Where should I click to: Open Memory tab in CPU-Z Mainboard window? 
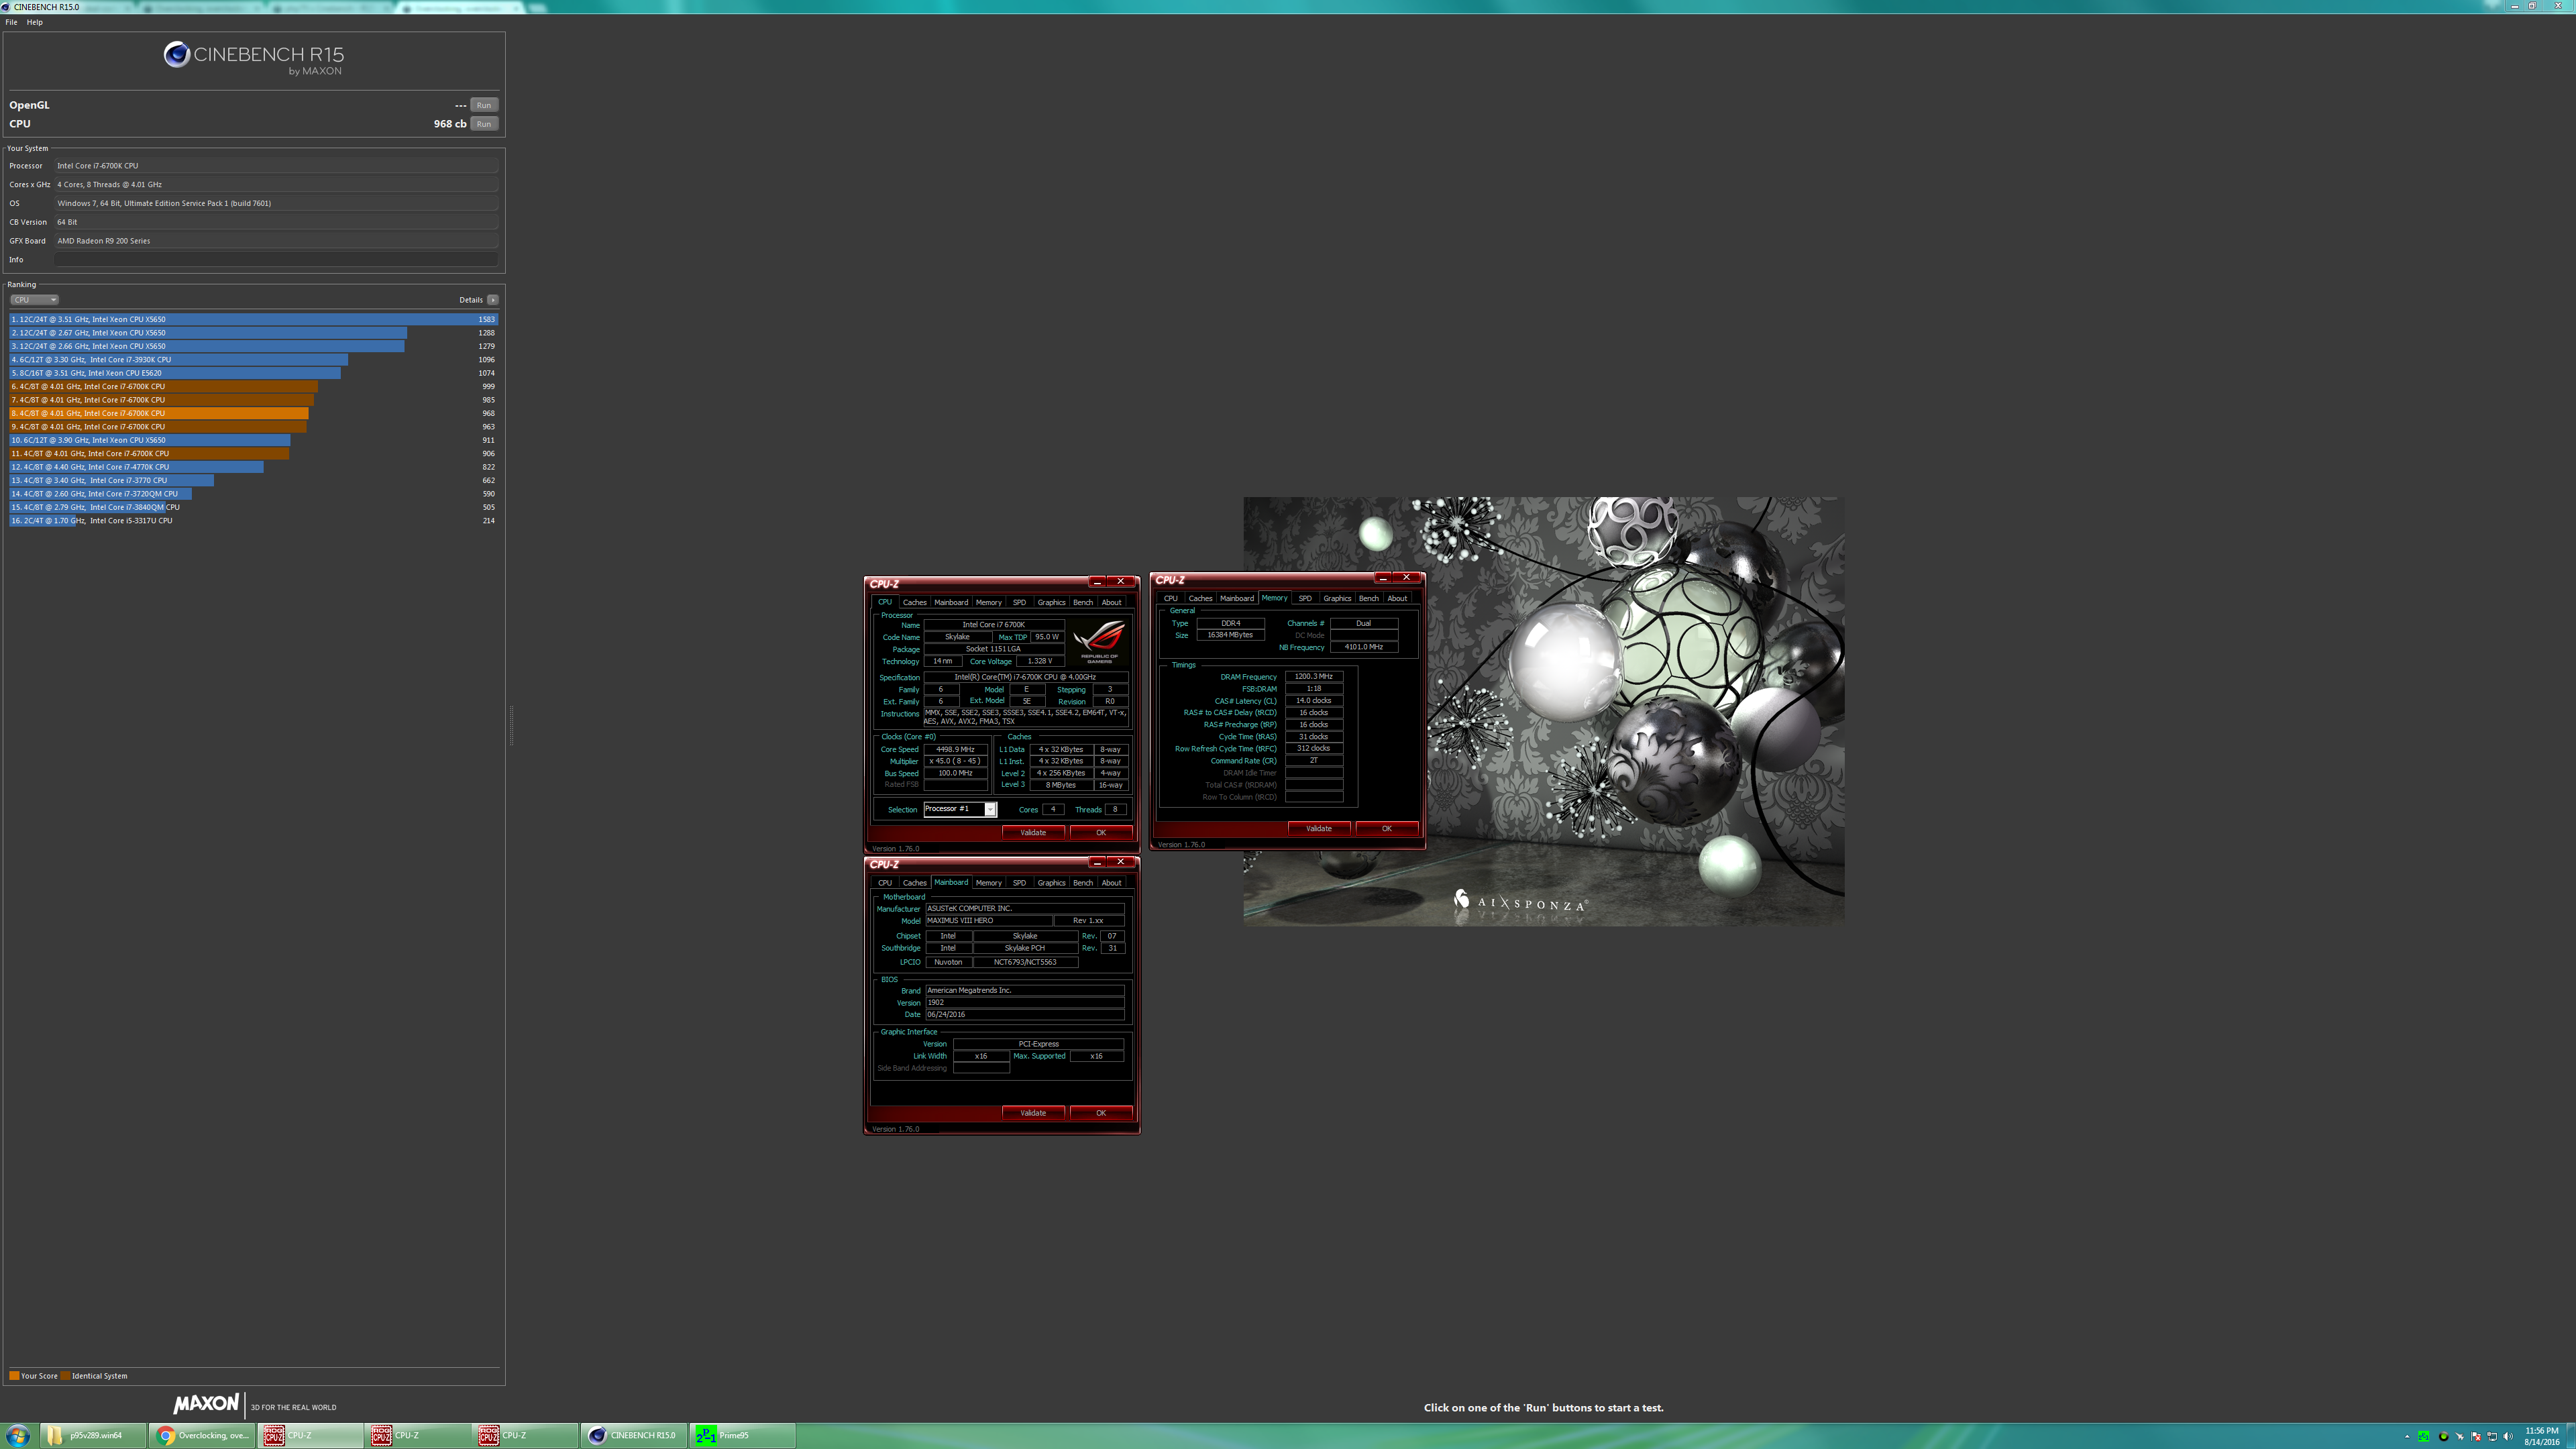989,883
